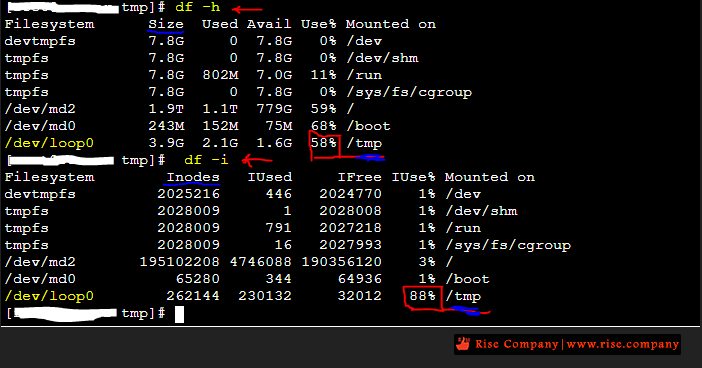This screenshot has height=368, width=702.
Task: Click the used inodes value '4746088'
Action: (x=261, y=262)
